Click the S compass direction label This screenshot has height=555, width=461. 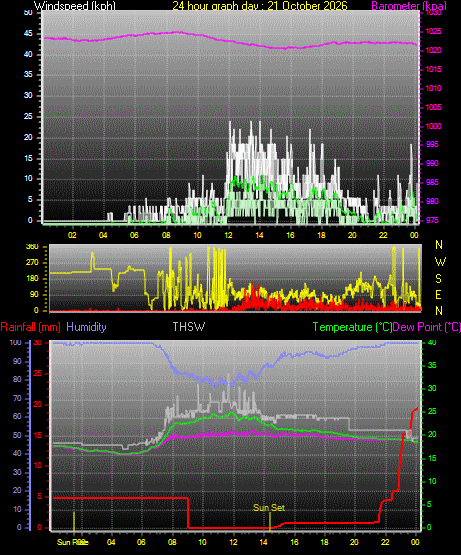438,279
